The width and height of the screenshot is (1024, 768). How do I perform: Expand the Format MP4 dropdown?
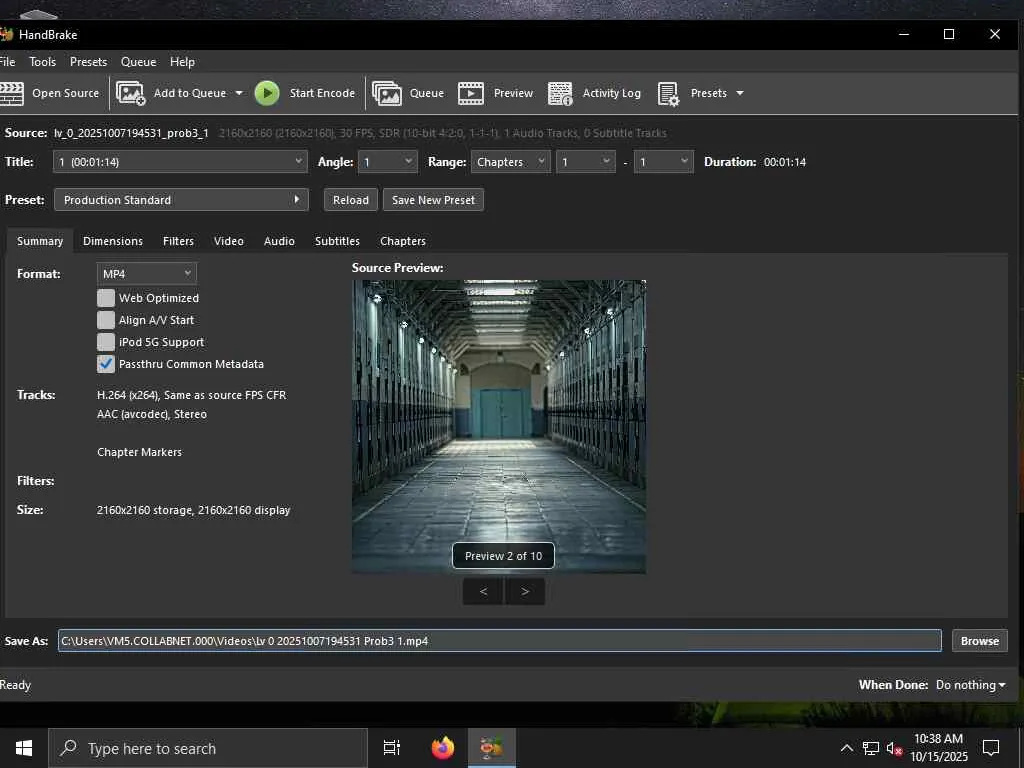pos(147,274)
